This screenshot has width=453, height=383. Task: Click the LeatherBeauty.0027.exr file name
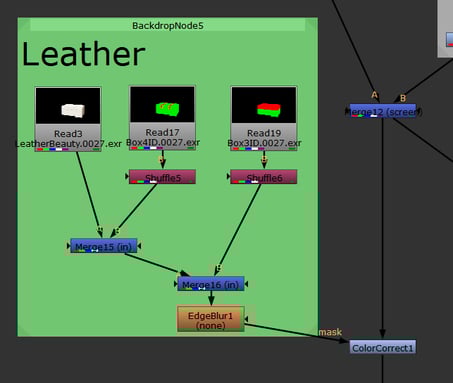point(68,144)
